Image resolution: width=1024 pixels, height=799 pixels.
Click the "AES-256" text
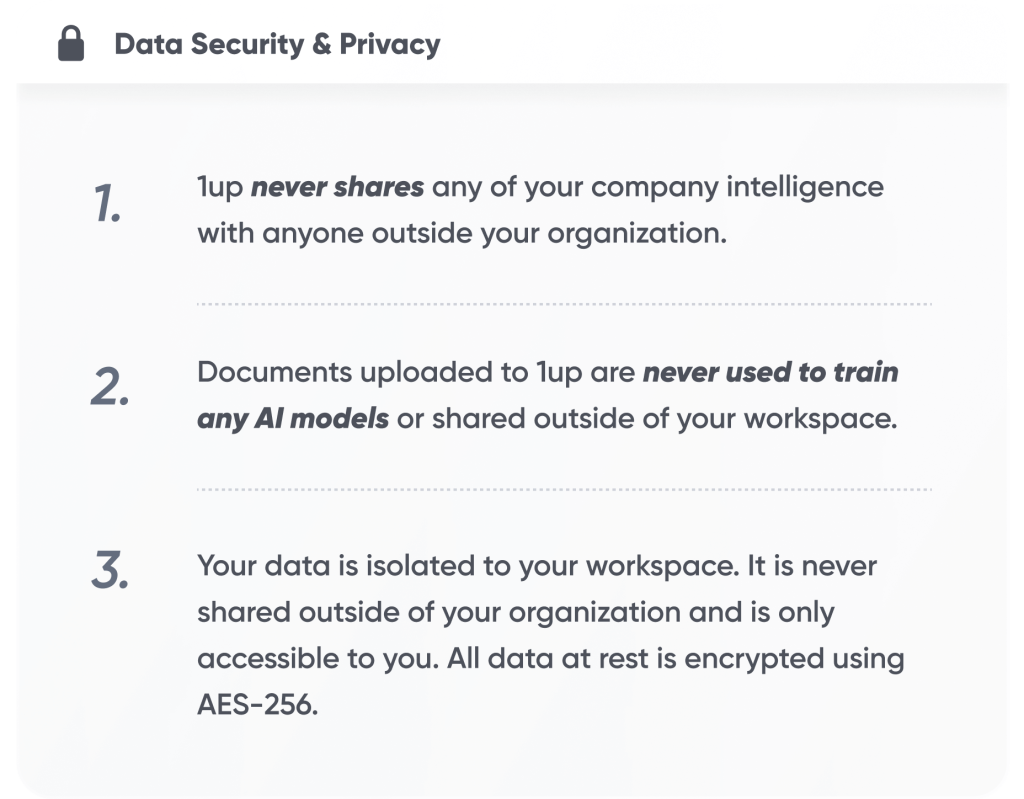coord(257,706)
